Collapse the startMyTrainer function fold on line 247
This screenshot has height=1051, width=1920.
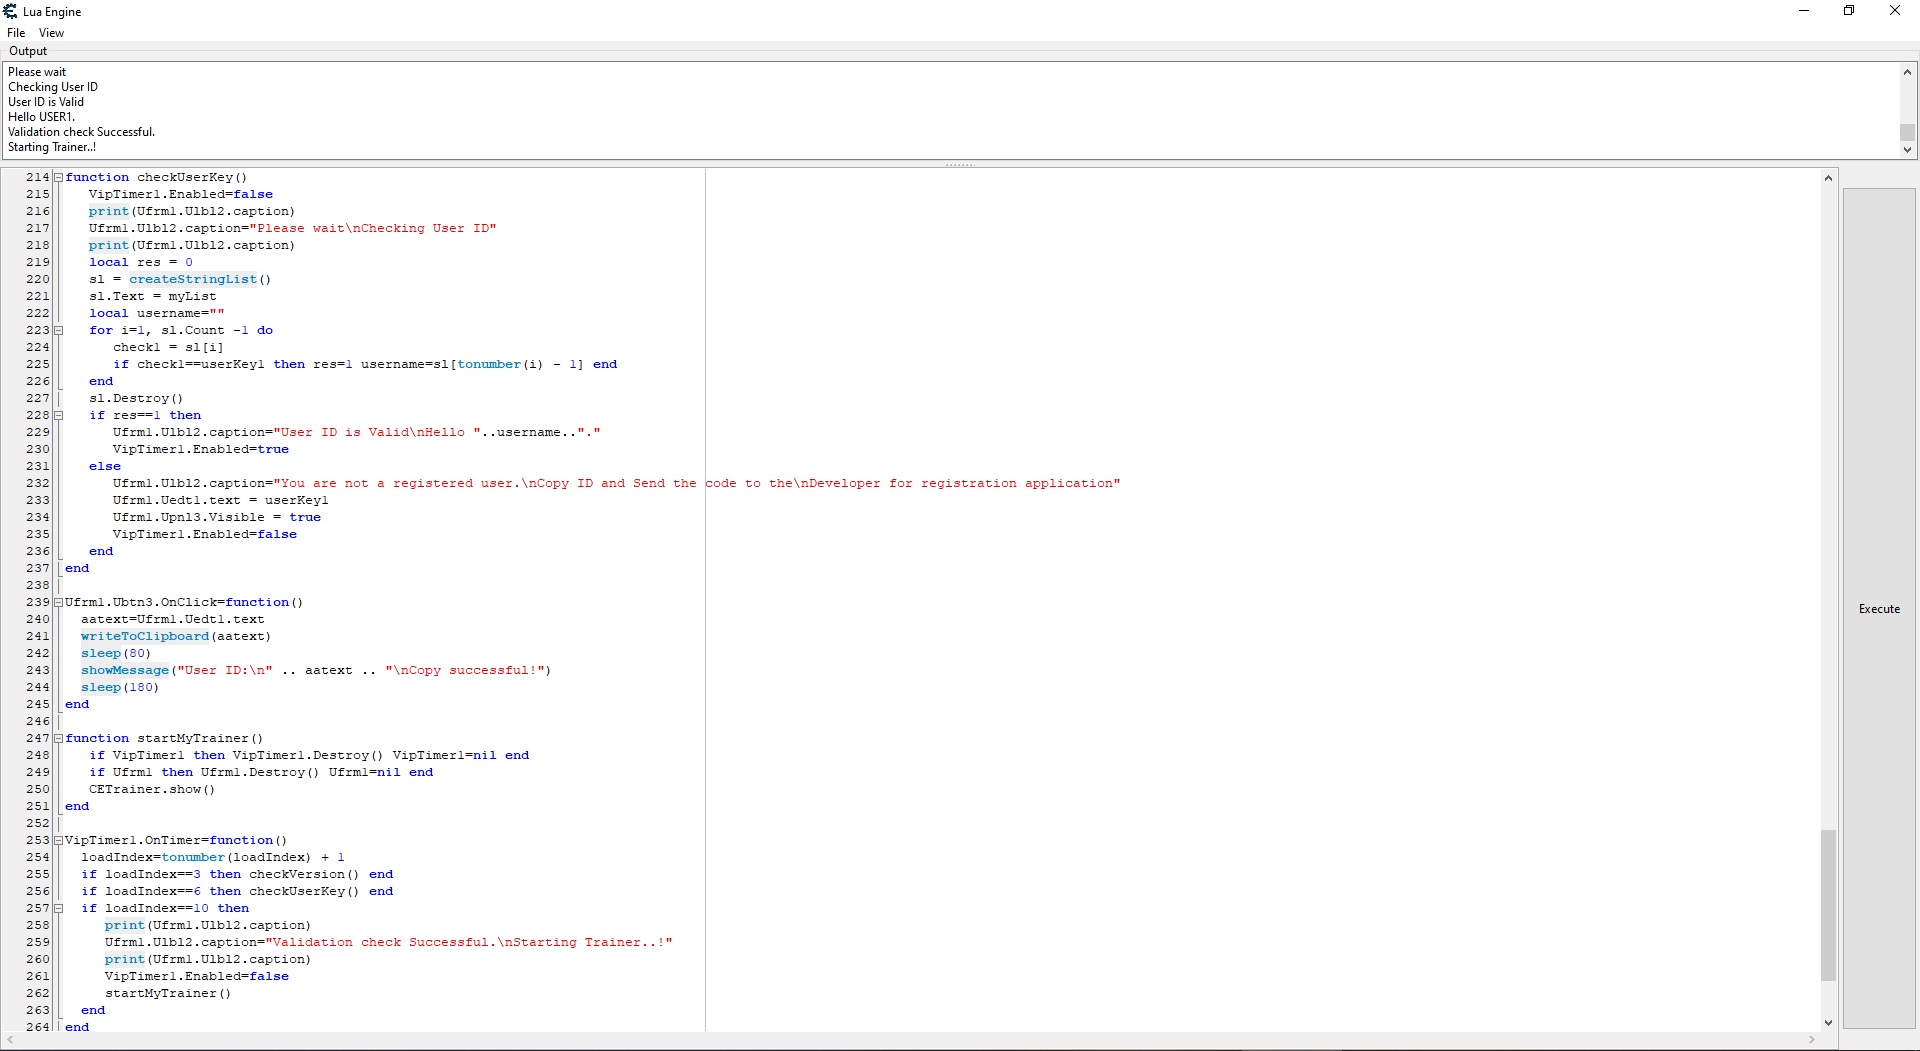(59, 738)
